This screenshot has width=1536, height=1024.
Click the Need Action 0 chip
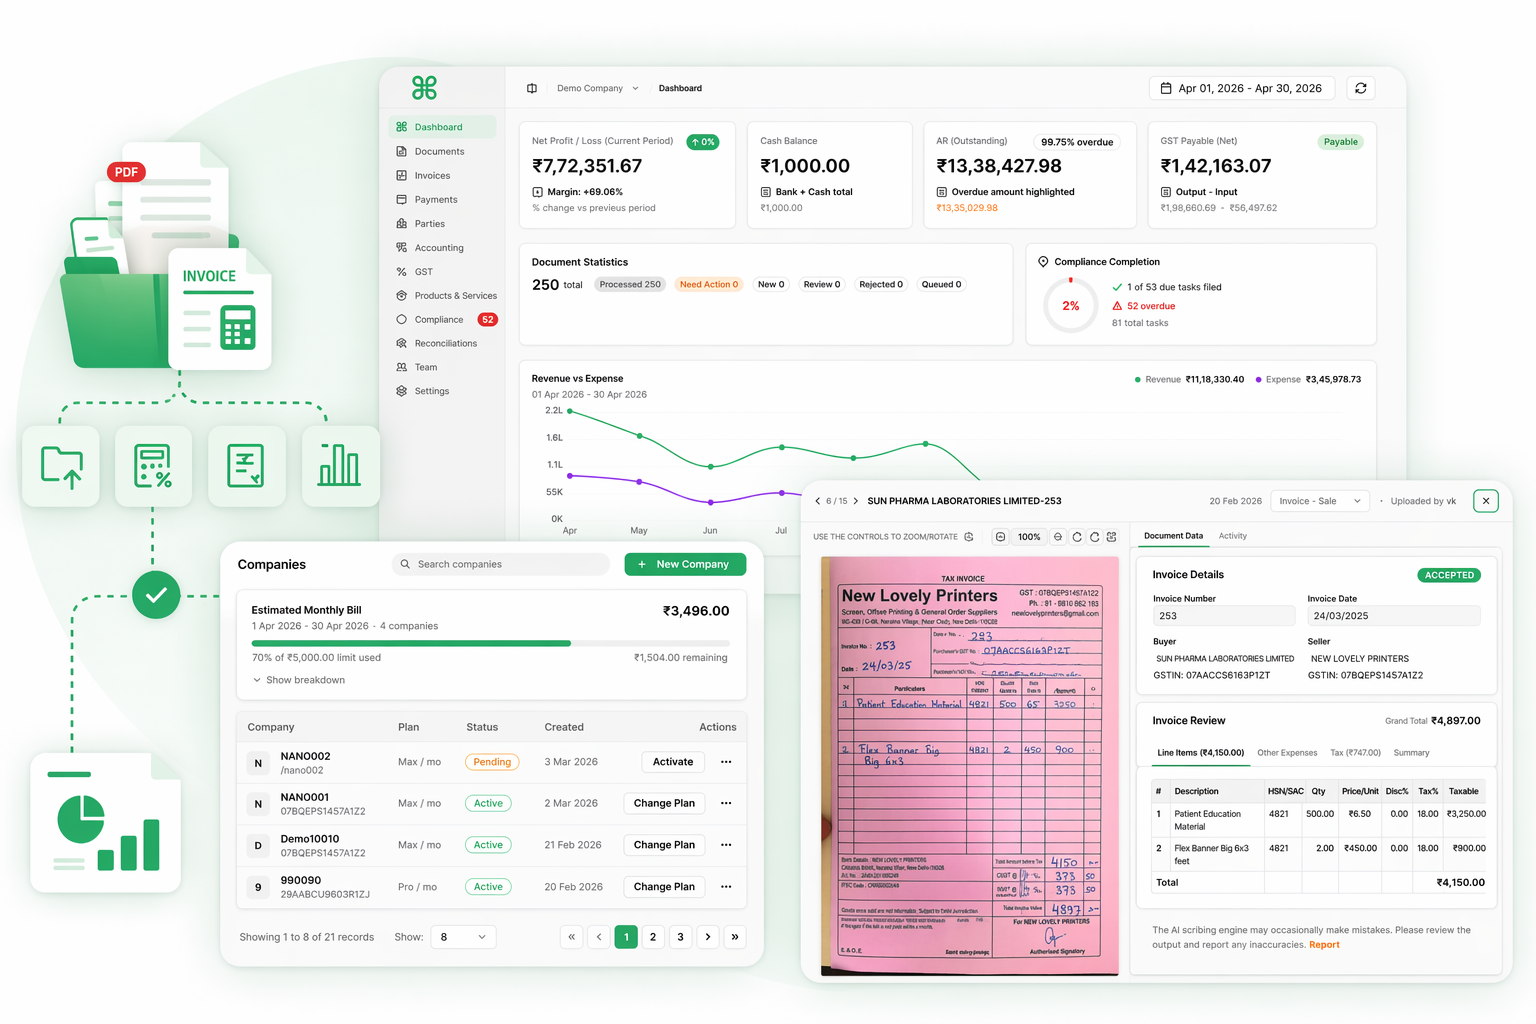[x=709, y=285]
